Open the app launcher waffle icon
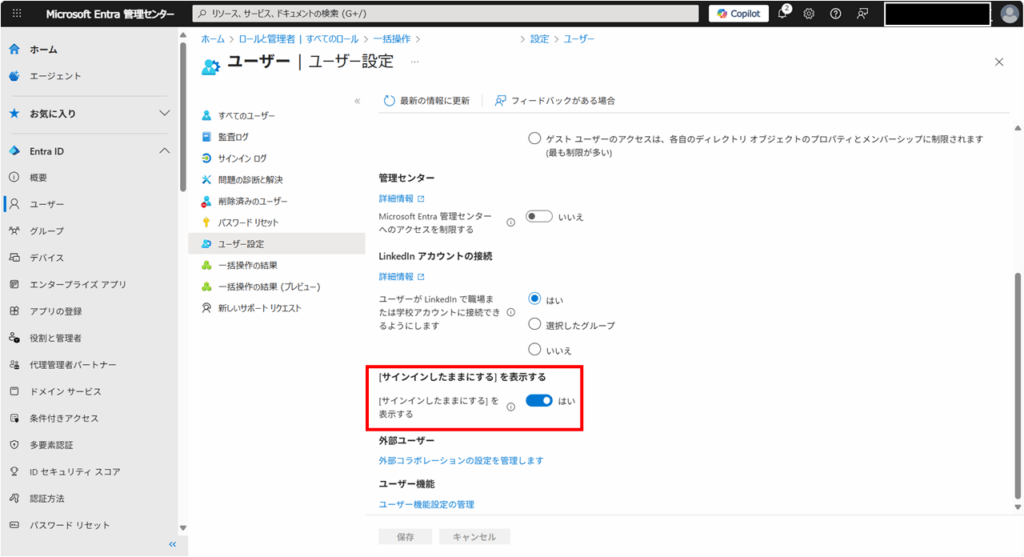The width and height of the screenshot is (1024, 557). [x=16, y=14]
